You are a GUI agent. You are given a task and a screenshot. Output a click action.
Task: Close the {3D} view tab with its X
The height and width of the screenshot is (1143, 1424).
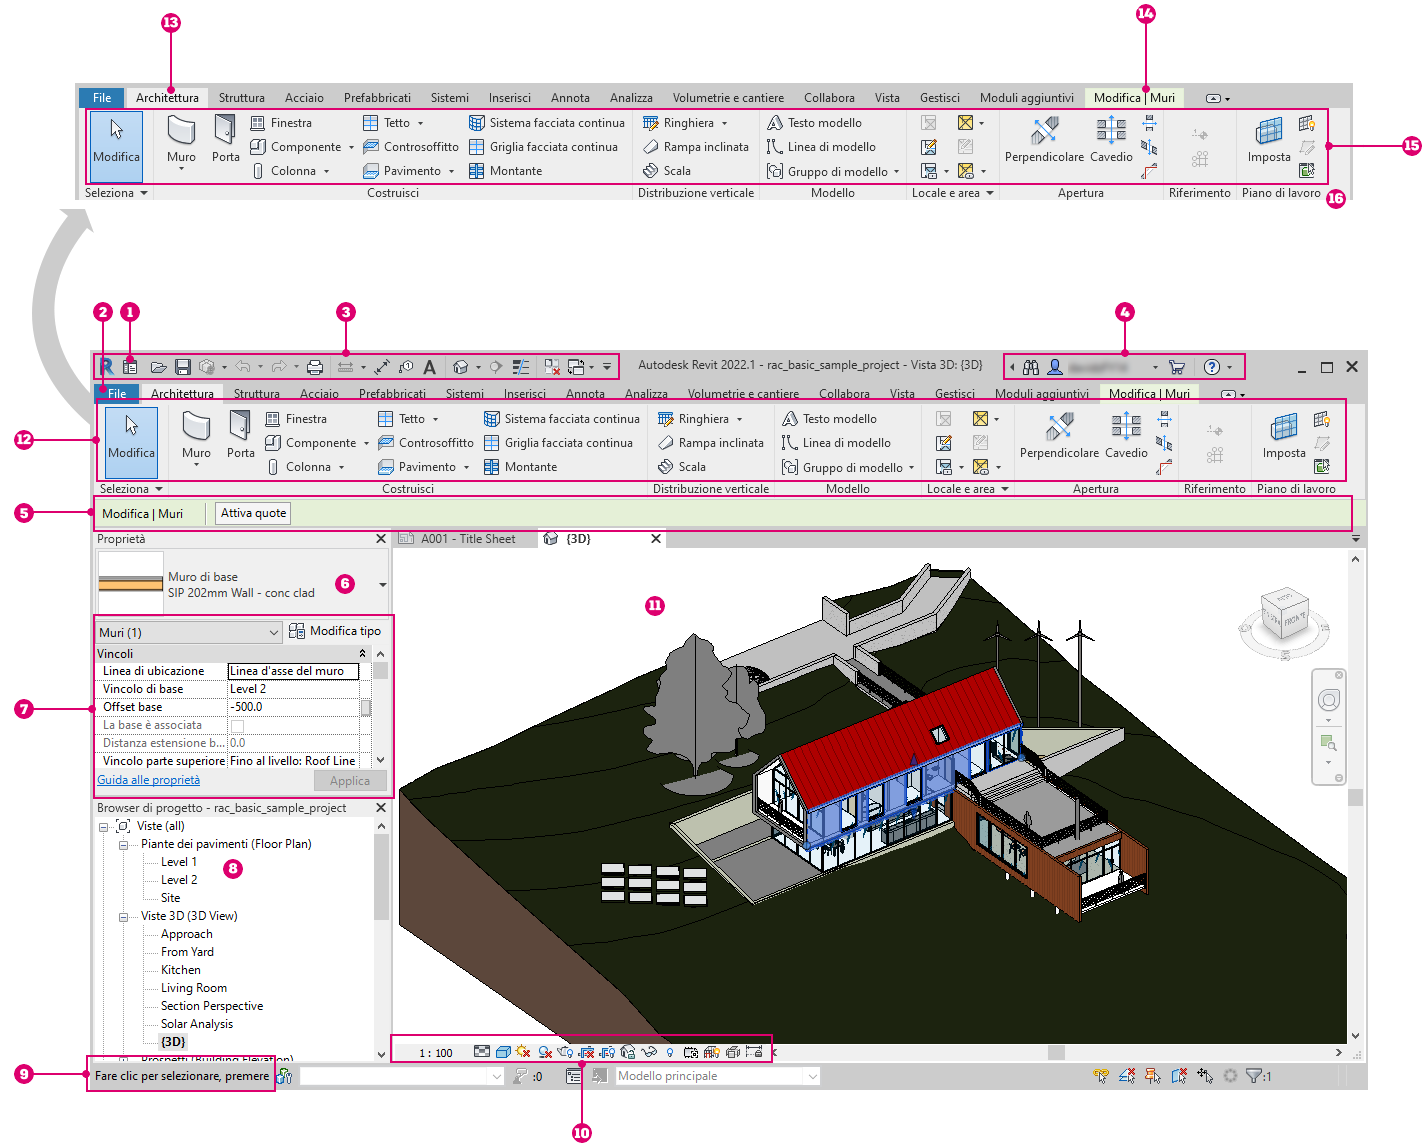pyautogui.click(x=656, y=539)
